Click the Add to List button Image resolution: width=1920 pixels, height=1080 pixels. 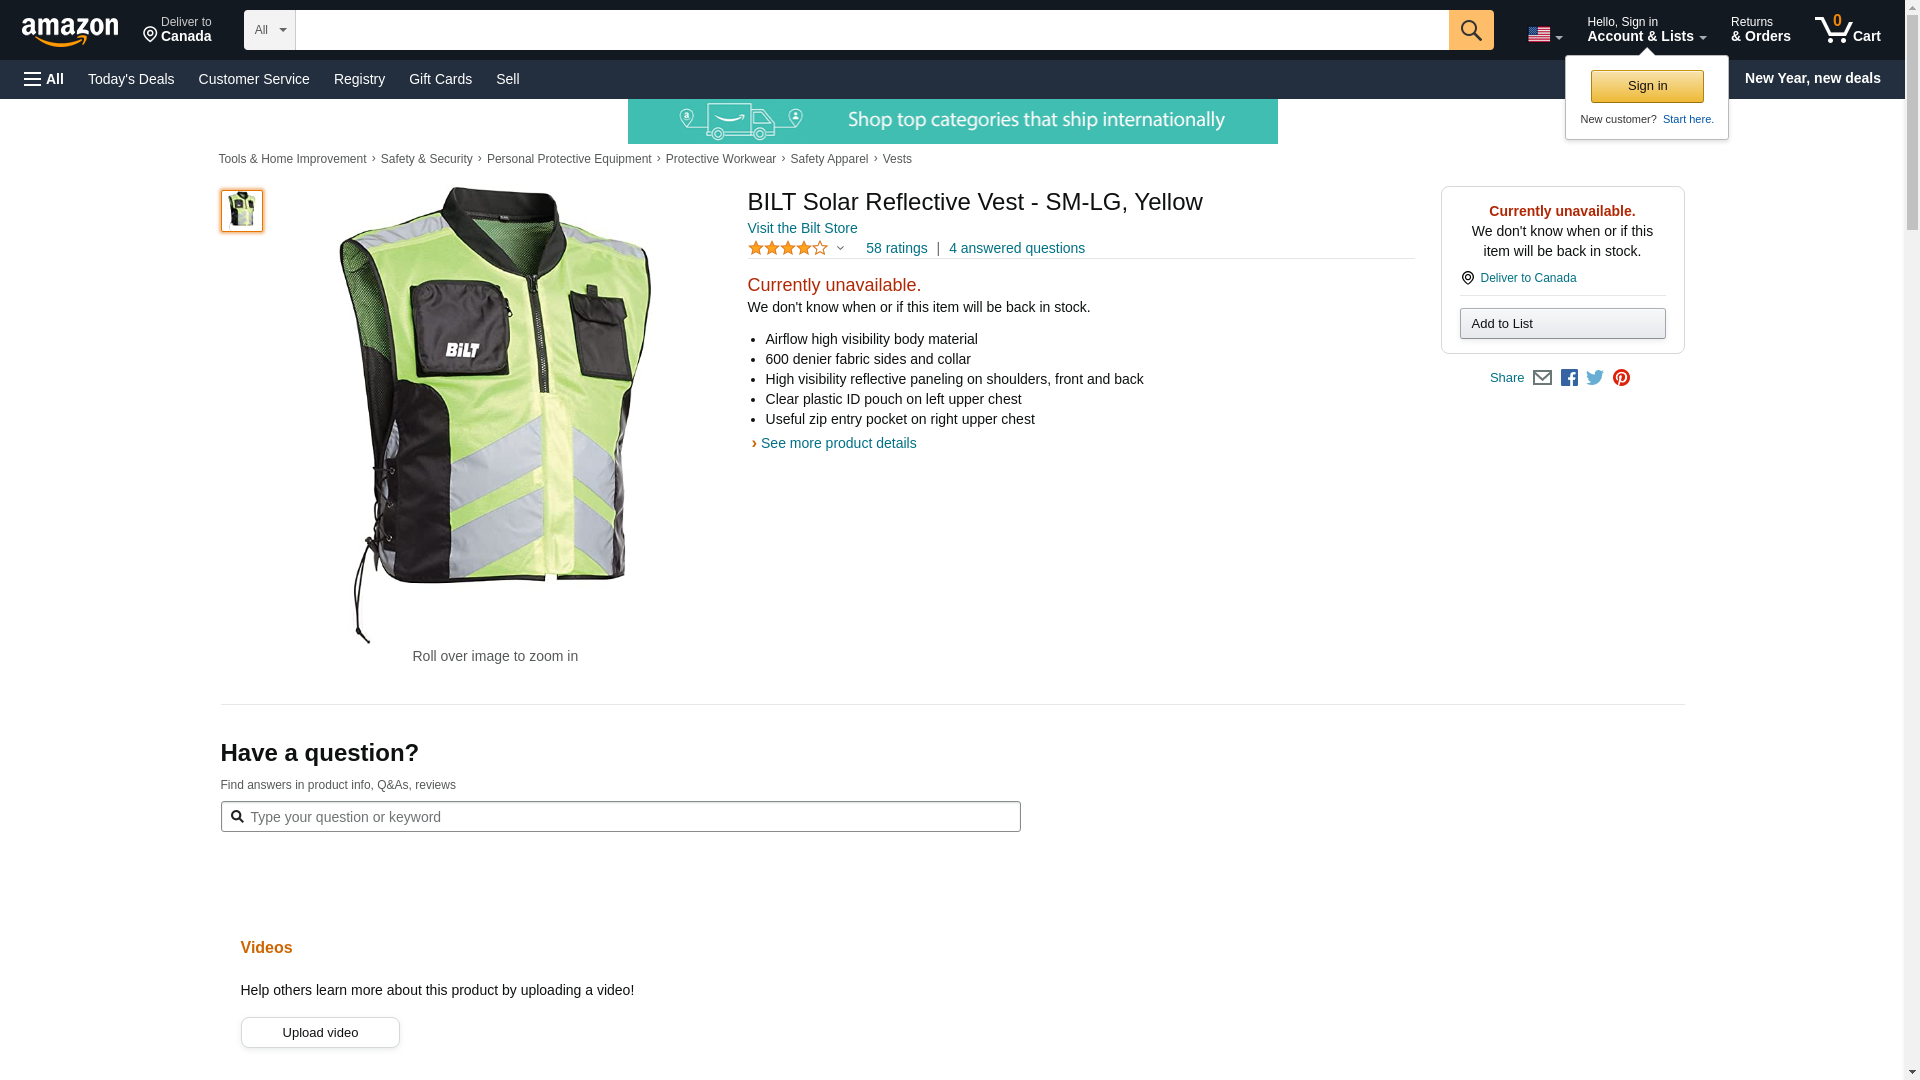coord(1562,324)
